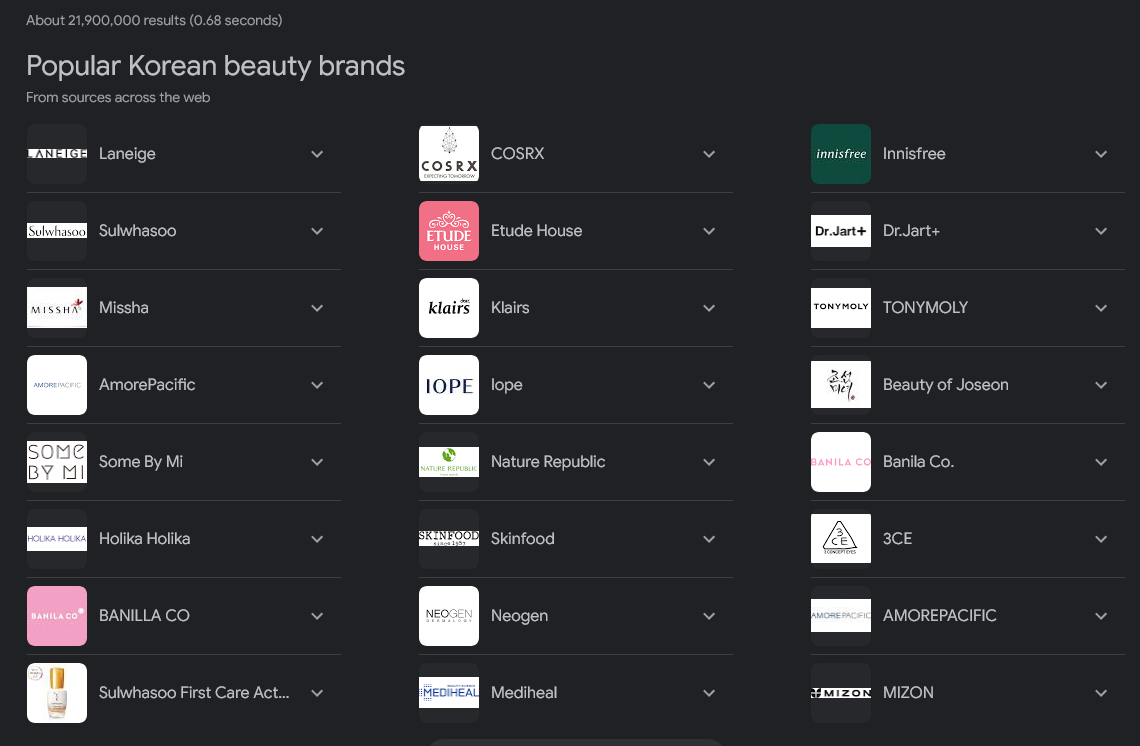This screenshot has width=1140, height=746.
Task: Click the IOPE logo thumbnail
Action: (x=448, y=385)
